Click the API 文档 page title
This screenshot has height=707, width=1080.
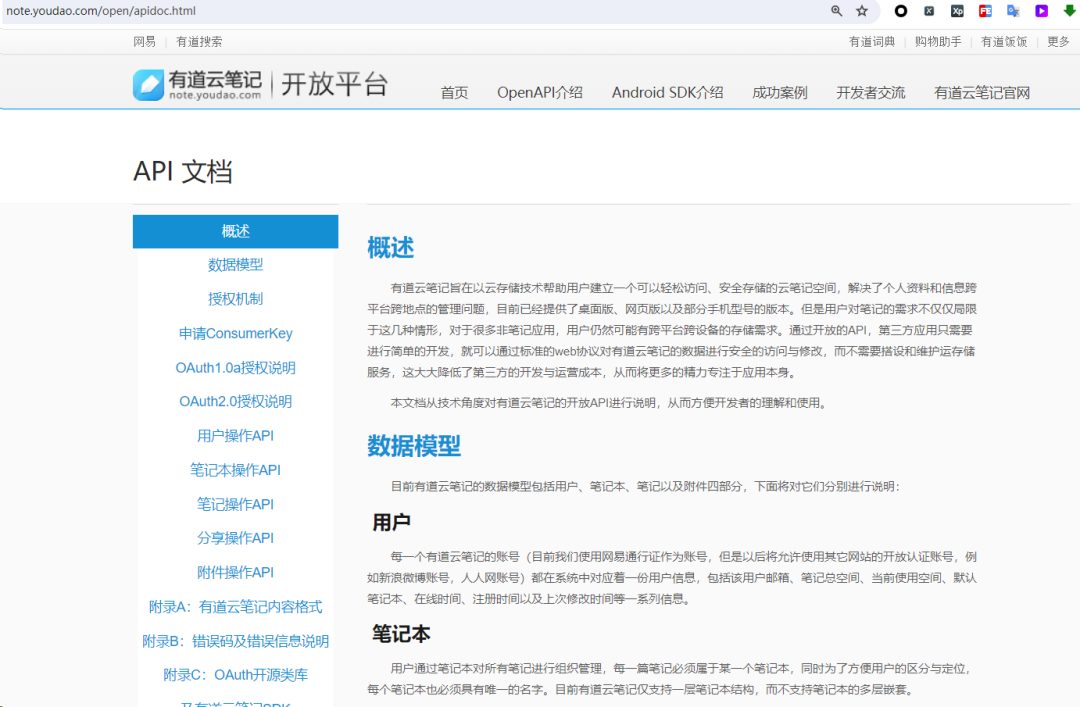[x=183, y=172]
